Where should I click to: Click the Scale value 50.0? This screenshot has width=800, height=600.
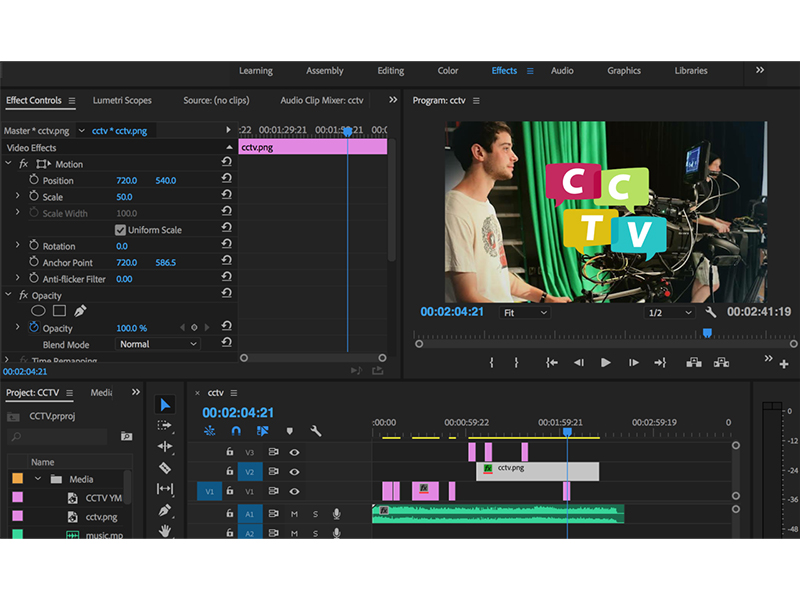[125, 197]
